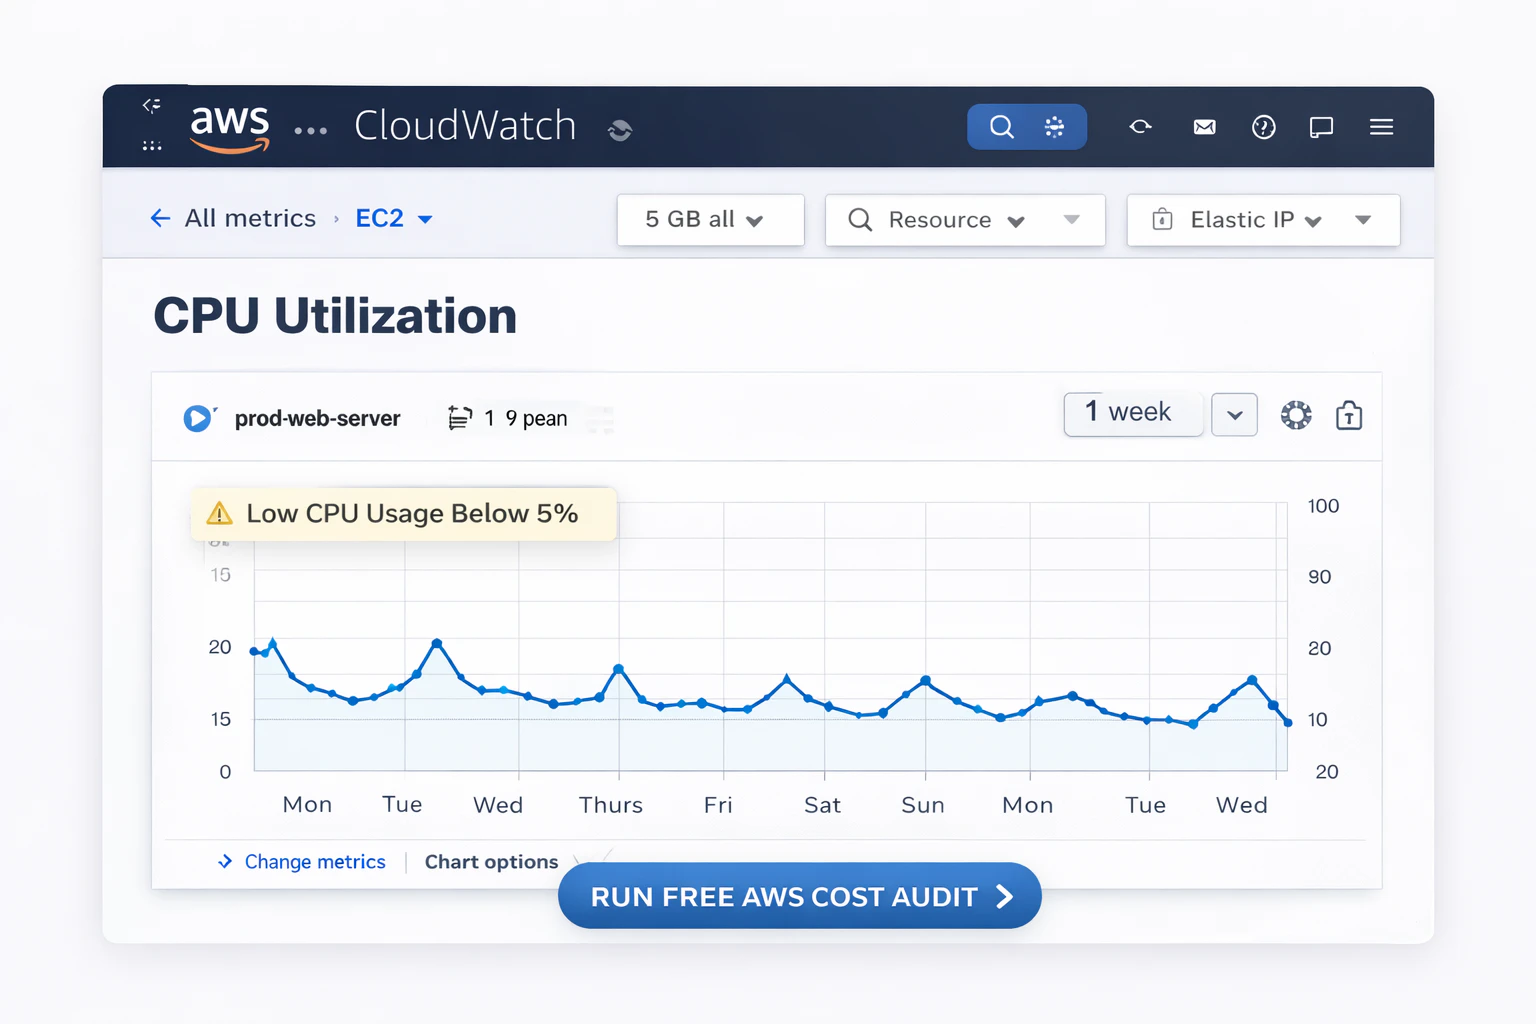Screen dimensions: 1536x1024
Task: Click the small arrows icon above the grid dots
Action: (152, 105)
